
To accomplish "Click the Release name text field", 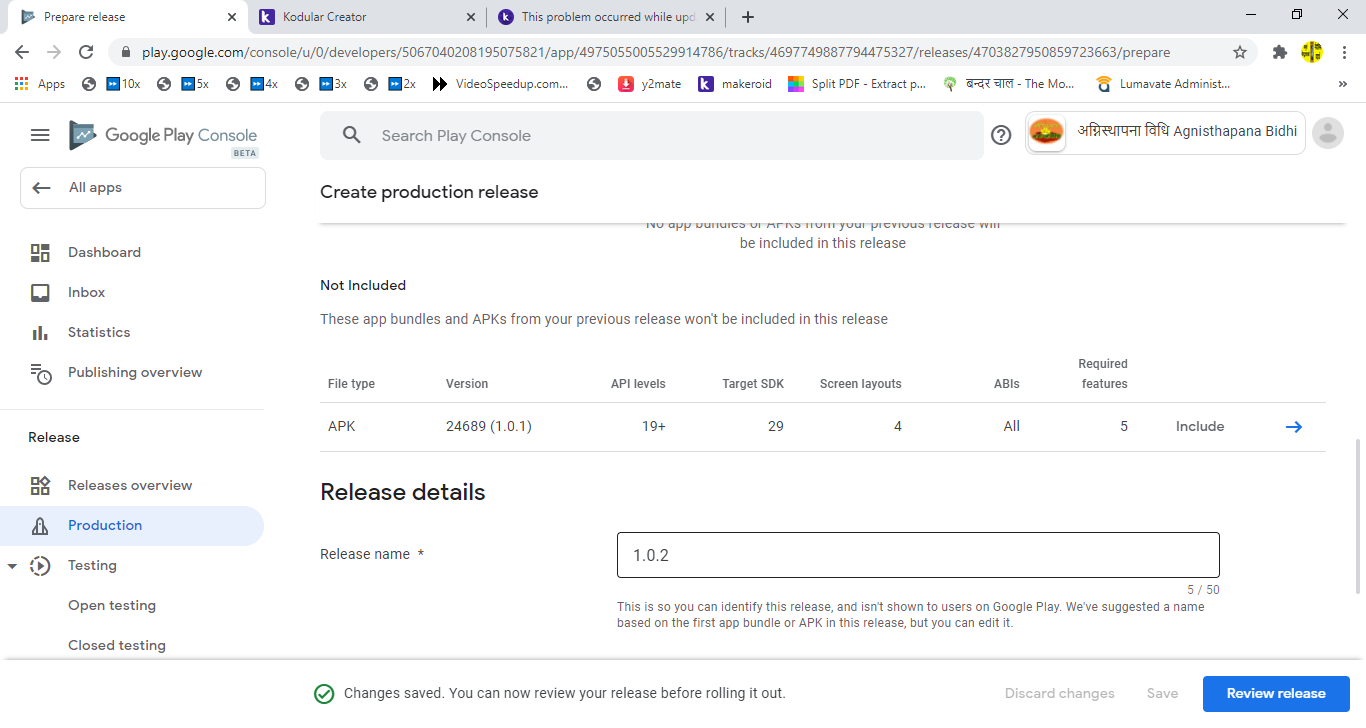I will [x=917, y=555].
